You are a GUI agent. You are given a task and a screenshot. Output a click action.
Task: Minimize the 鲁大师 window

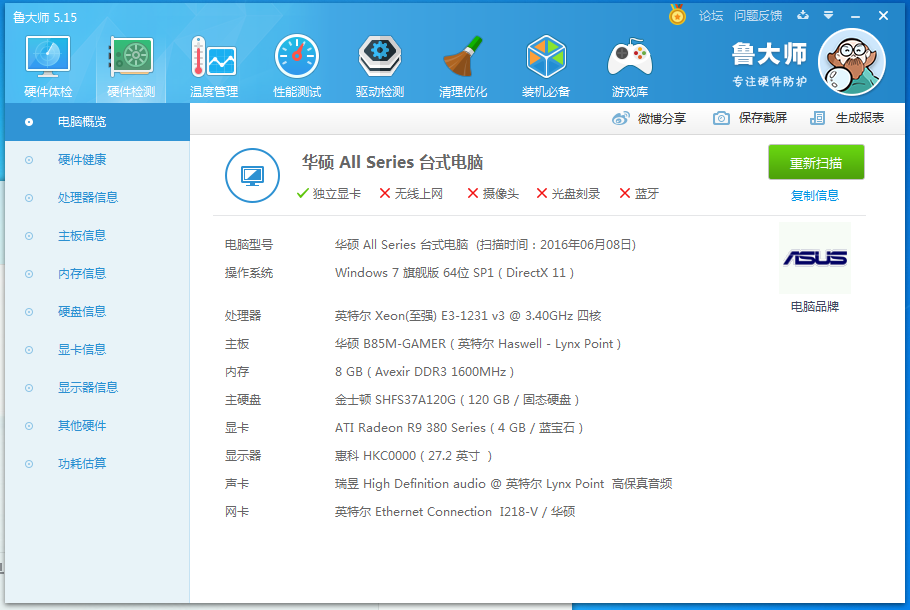coord(855,16)
